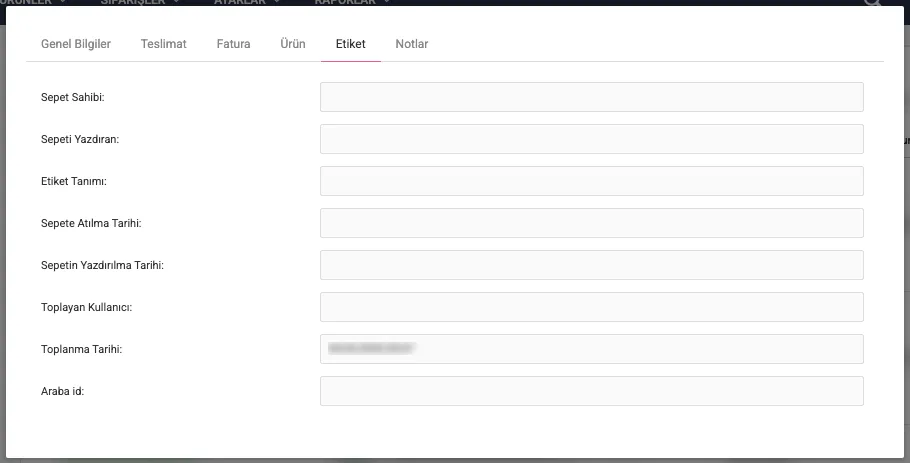Go to the Ürün tab
The height and width of the screenshot is (463, 910).
coord(293,44)
